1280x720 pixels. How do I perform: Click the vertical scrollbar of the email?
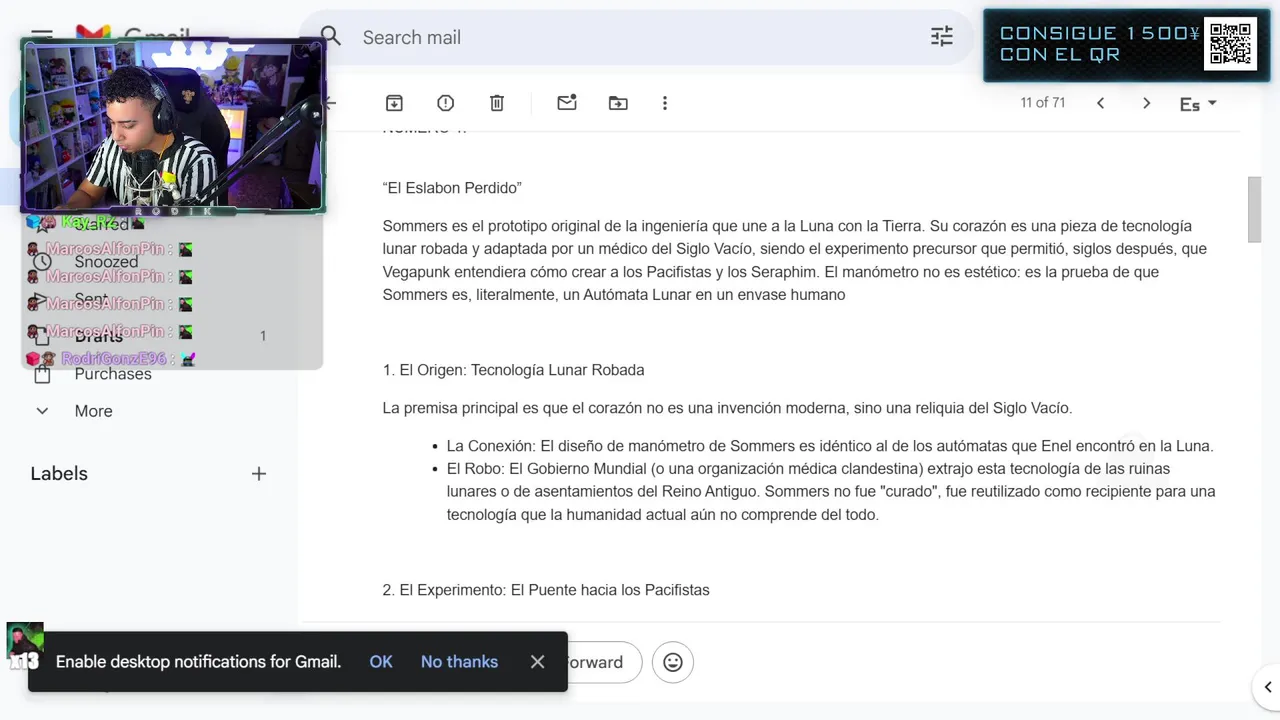(1255, 209)
